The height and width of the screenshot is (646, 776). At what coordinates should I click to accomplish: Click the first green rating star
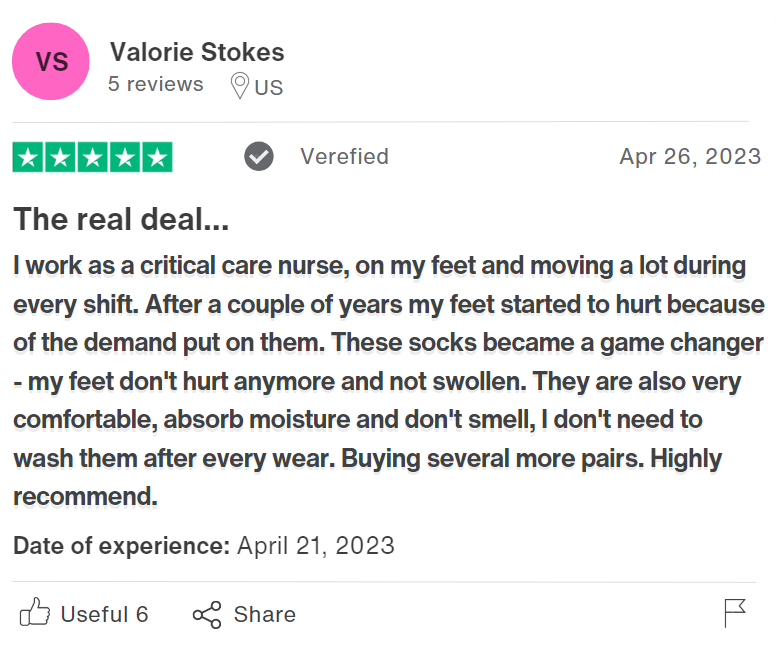(x=28, y=157)
